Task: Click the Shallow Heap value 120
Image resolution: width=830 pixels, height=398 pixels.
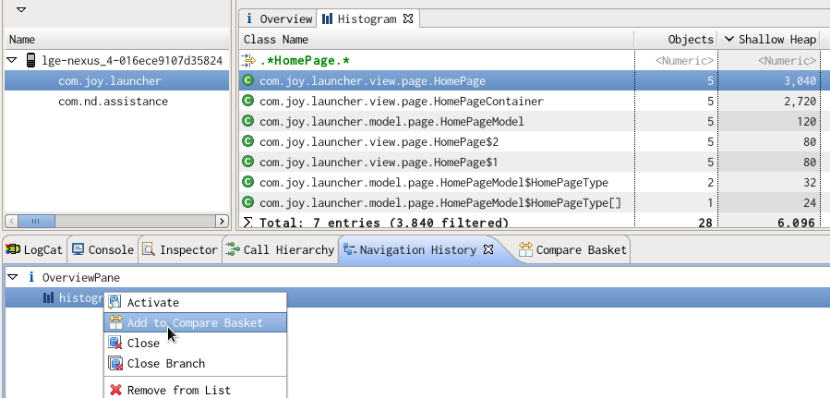Action: [806, 122]
